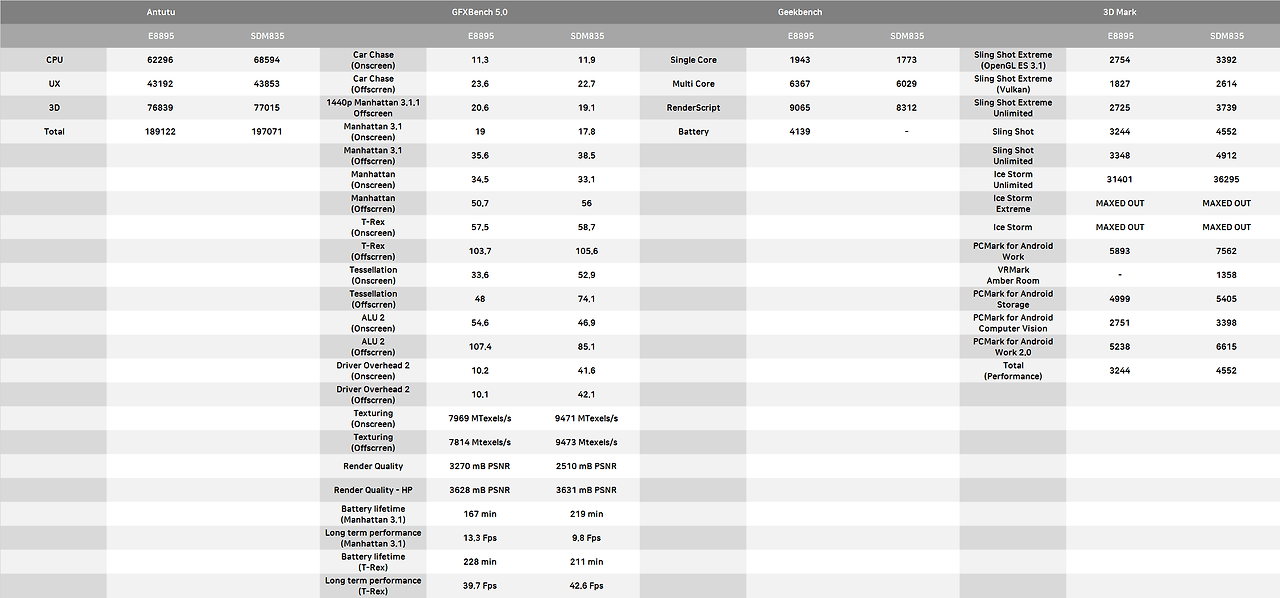The width and height of the screenshot is (1280, 598).
Task: Select the VRMark score 1358
Action: point(1226,275)
